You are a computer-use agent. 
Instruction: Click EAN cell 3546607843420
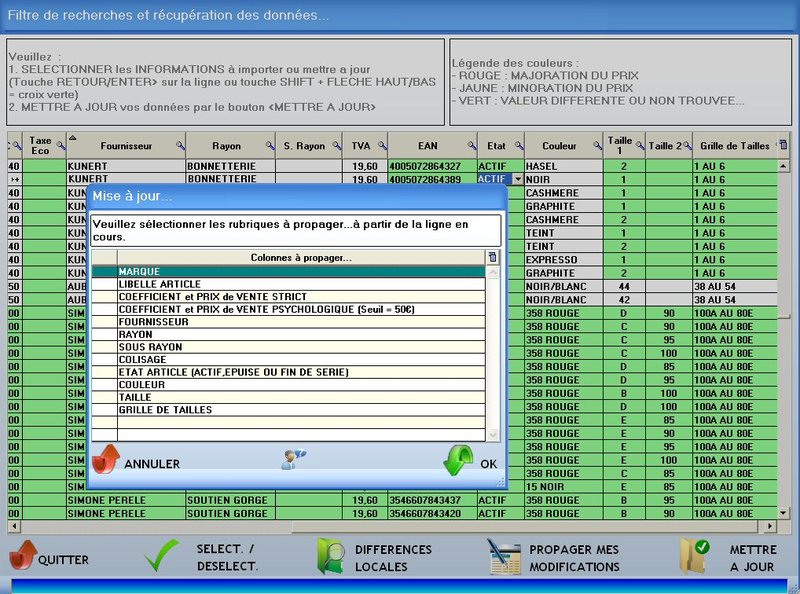pos(433,513)
